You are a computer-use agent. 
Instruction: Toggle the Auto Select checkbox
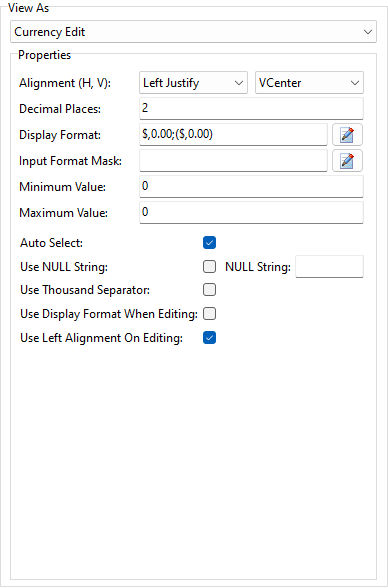209,243
